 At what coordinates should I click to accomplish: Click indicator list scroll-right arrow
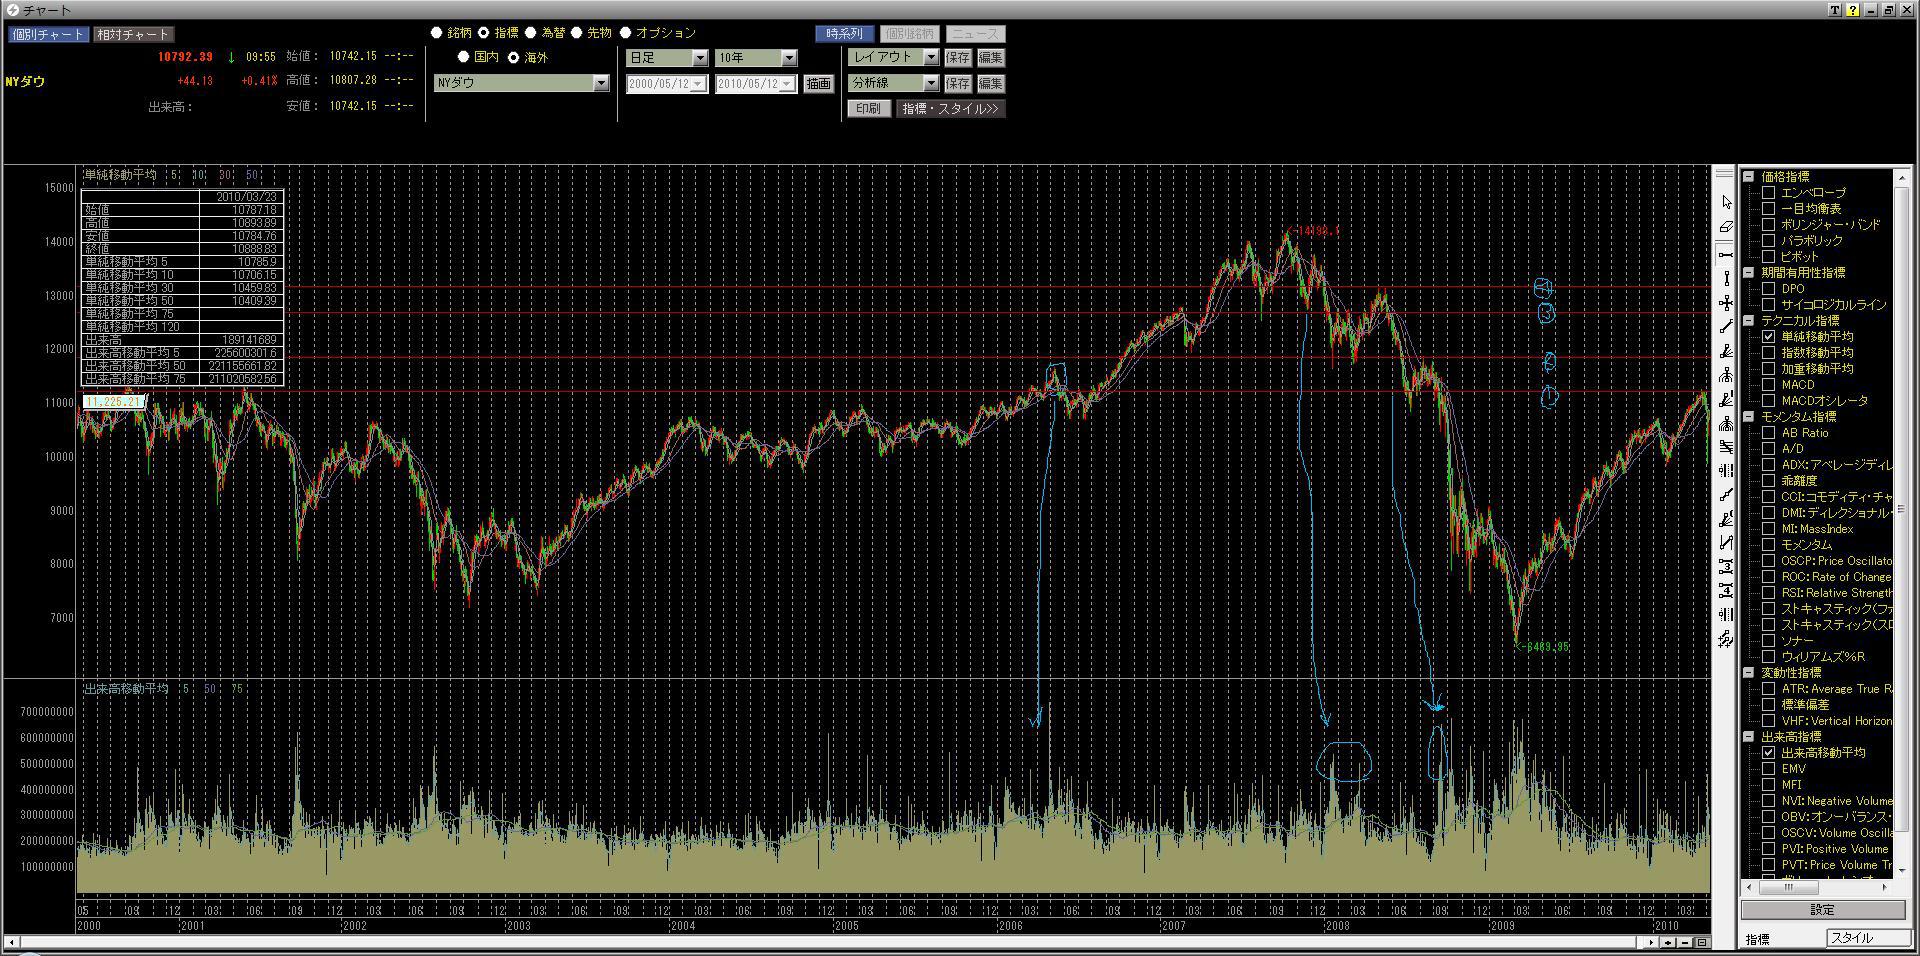pos(1885,887)
